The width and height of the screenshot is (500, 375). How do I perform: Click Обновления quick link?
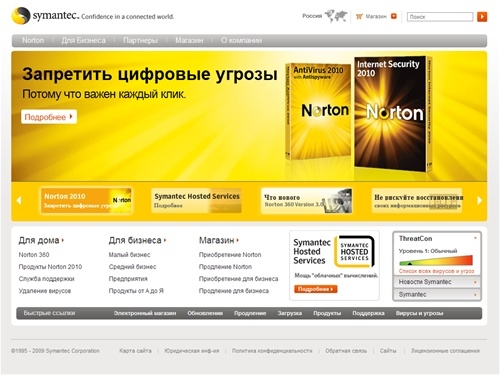click(x=205, y=313)
